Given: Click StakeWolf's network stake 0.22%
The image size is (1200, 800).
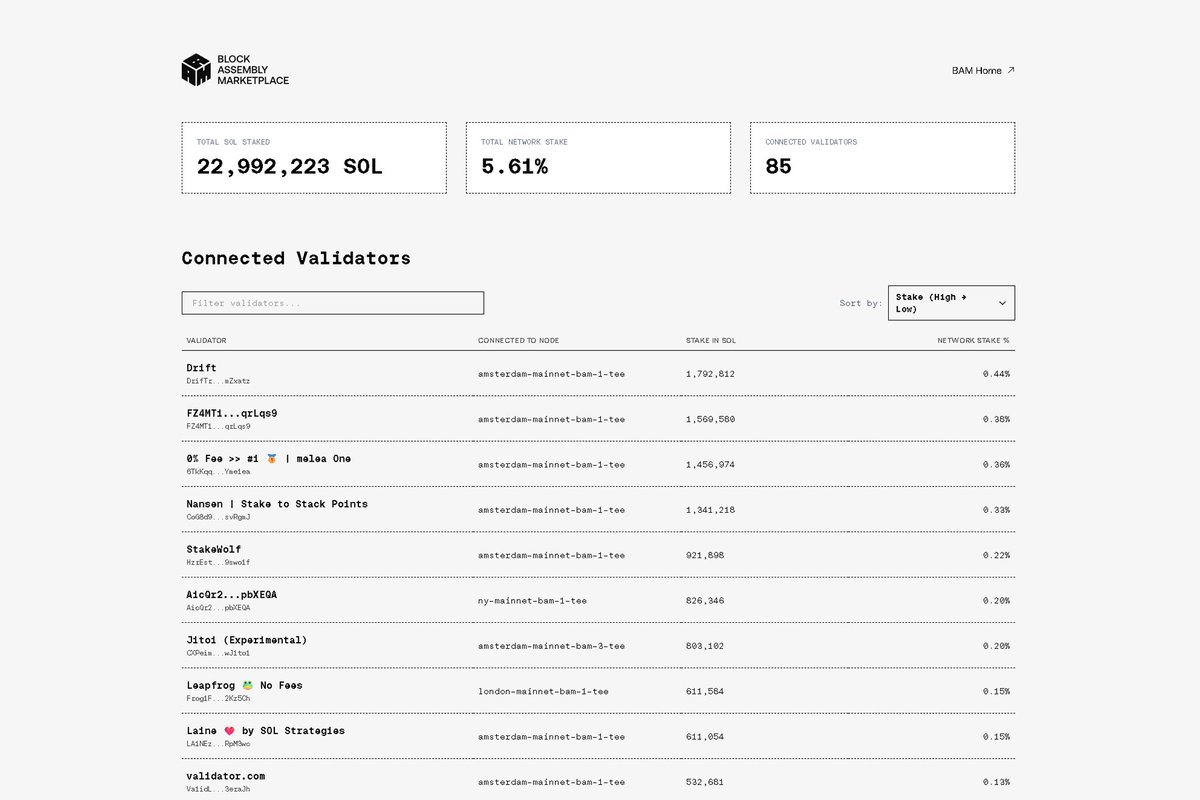Looking at the screenshot, I should click(x=995, y=555).
